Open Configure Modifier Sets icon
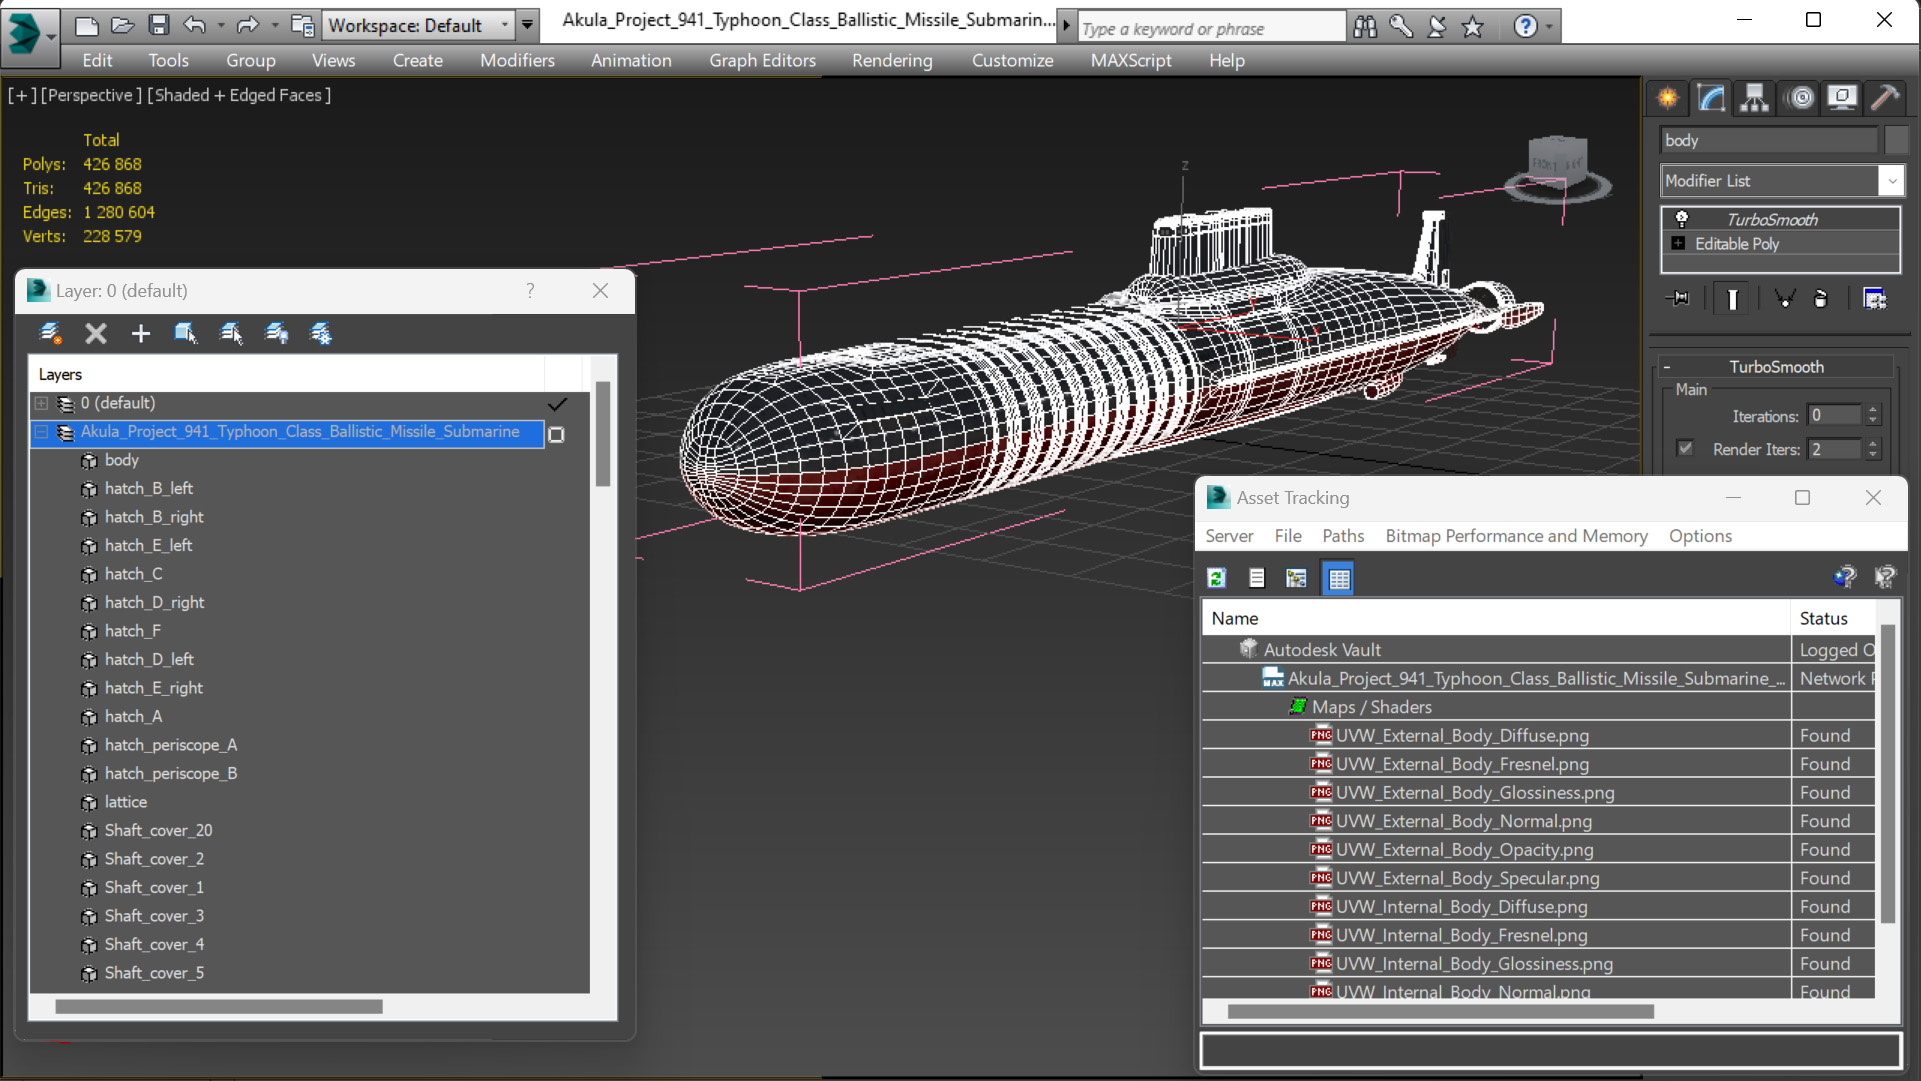1921x1081 pixels. pyautogui.click(x=1874, y=298)
